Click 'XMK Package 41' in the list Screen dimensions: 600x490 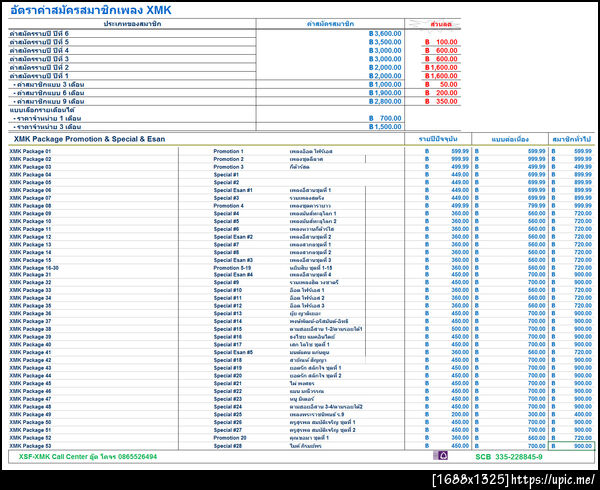click(x=30, y=352)
